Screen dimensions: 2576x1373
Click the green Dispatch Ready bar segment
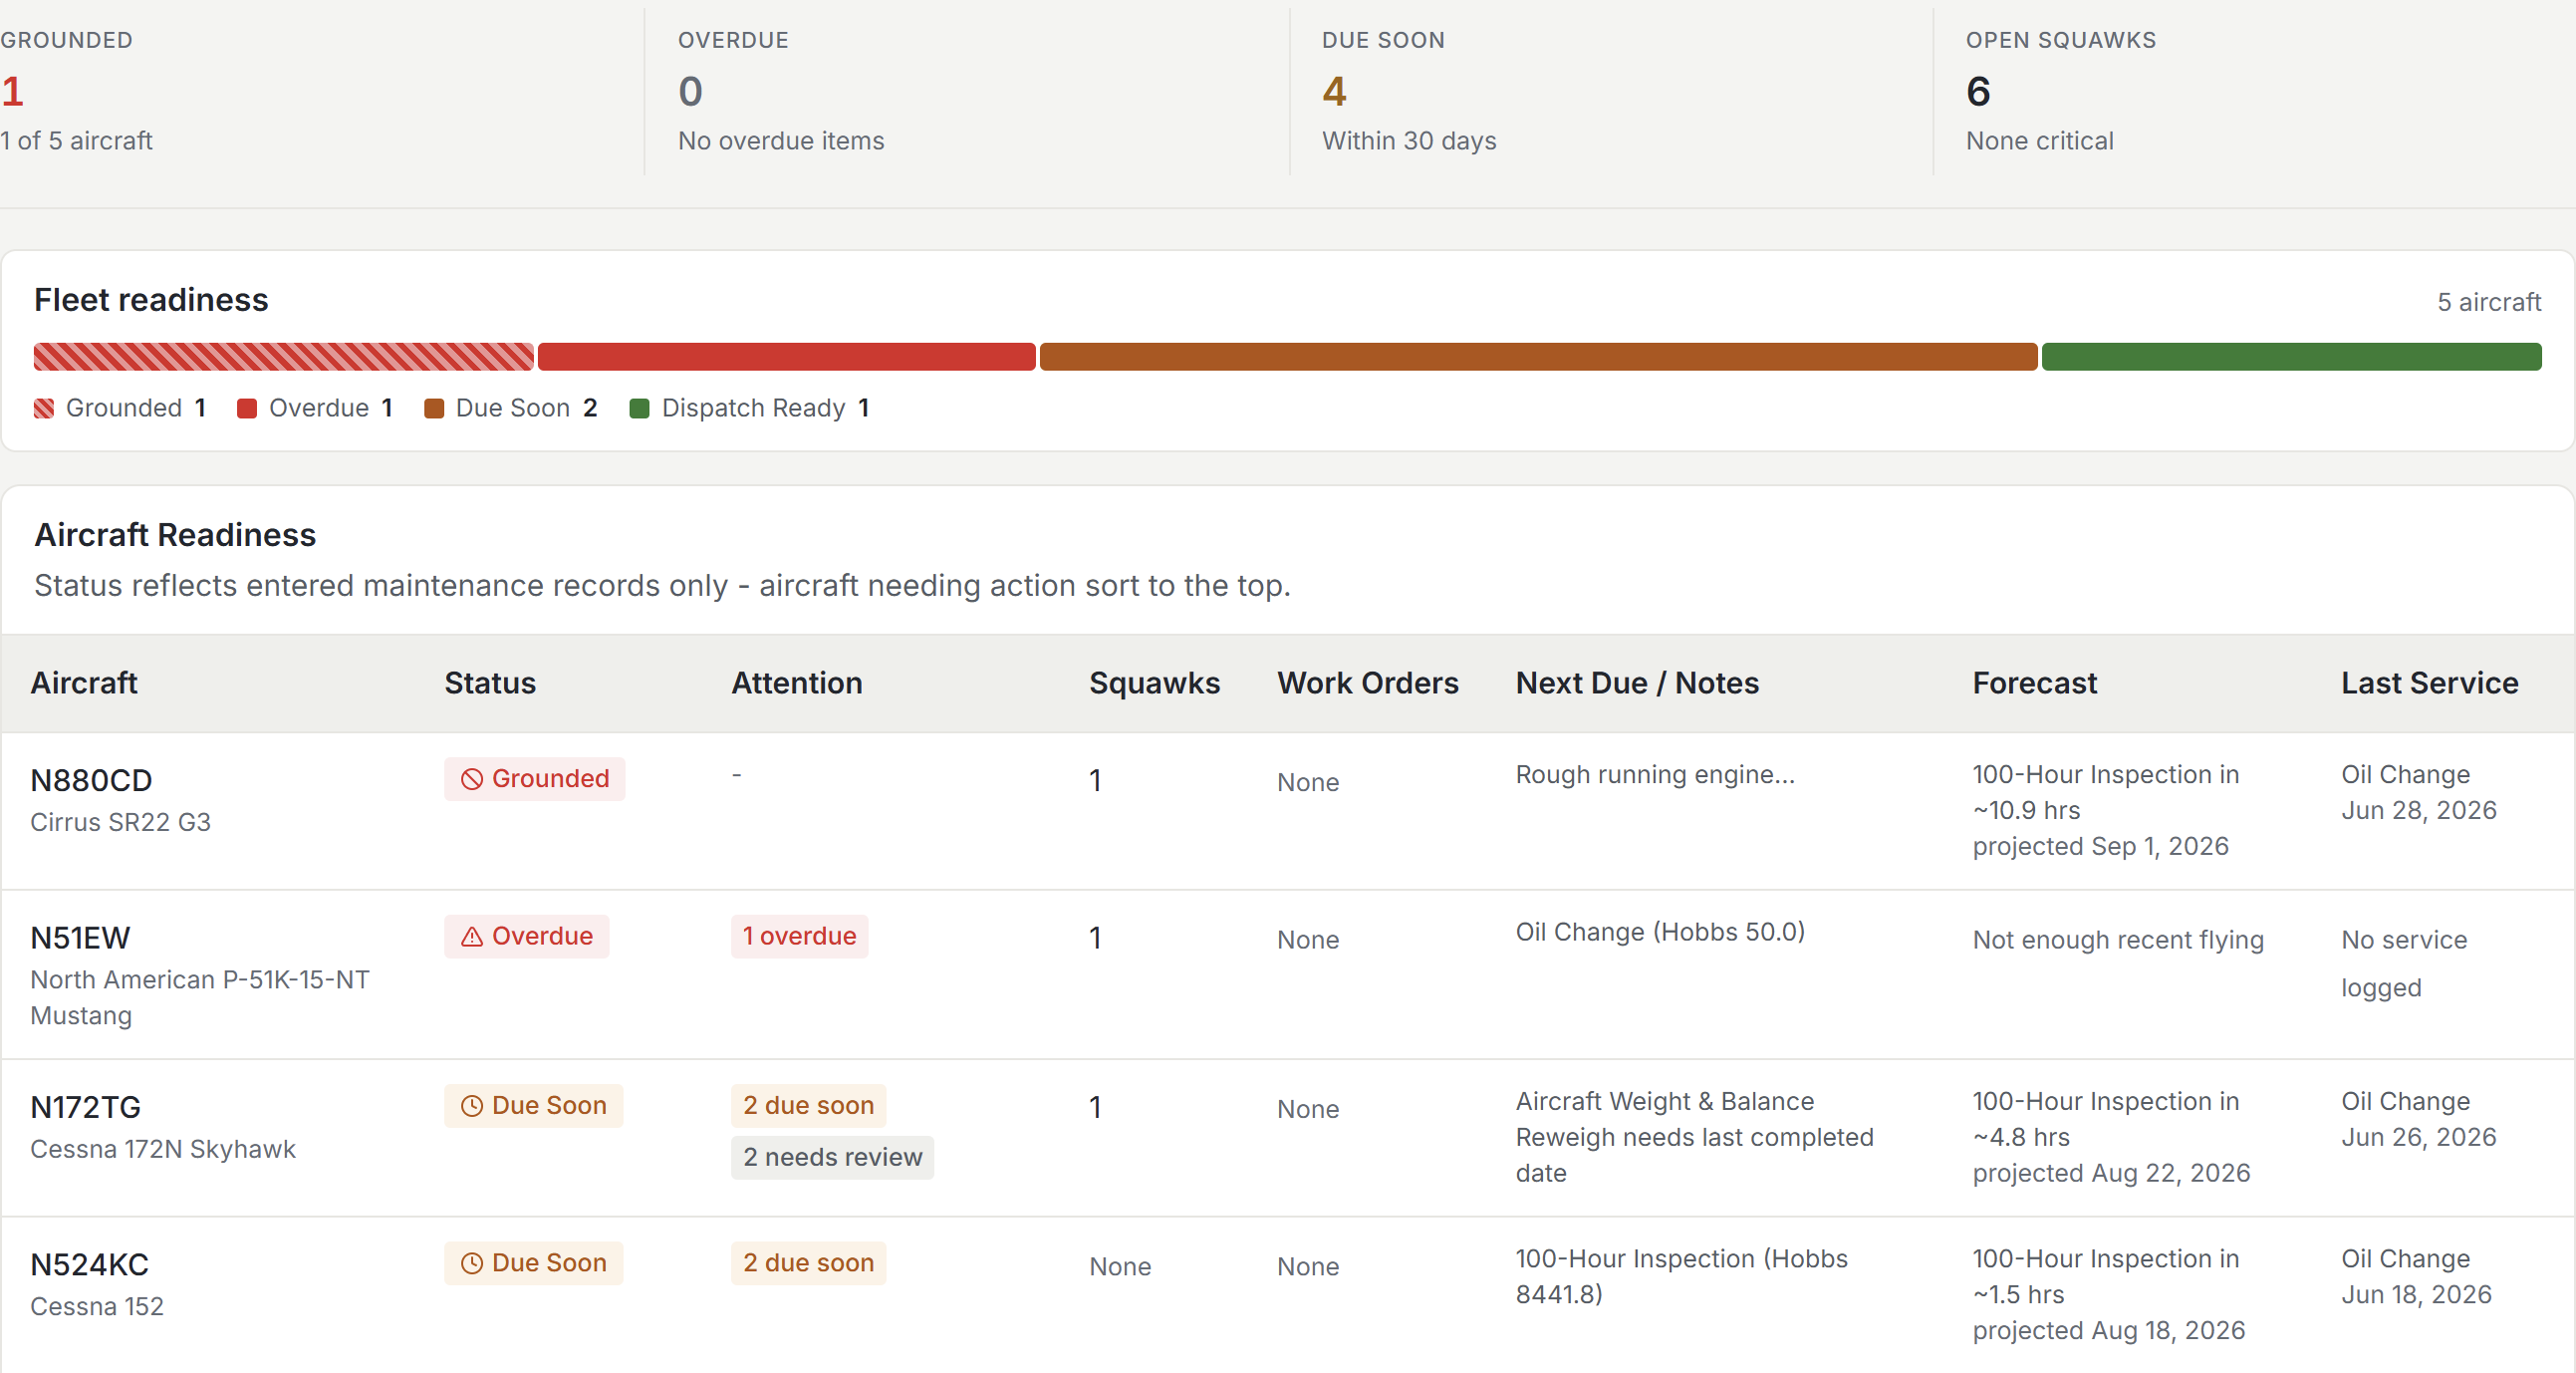[2292, 357]
